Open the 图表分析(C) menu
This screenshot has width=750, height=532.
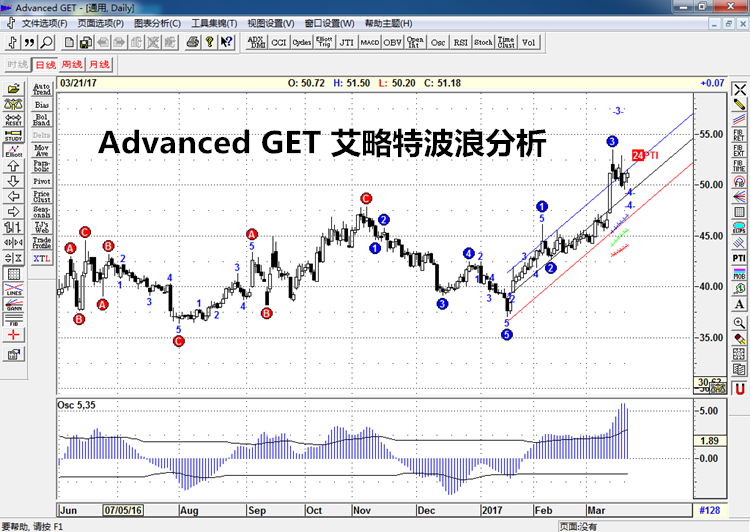(159, 23)
